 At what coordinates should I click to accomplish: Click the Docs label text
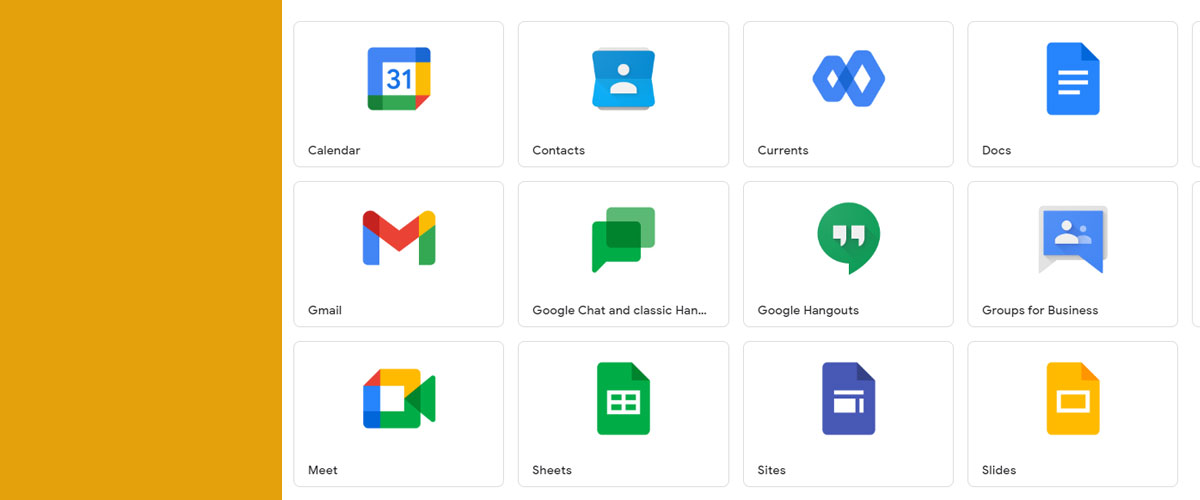coord(996,150)
